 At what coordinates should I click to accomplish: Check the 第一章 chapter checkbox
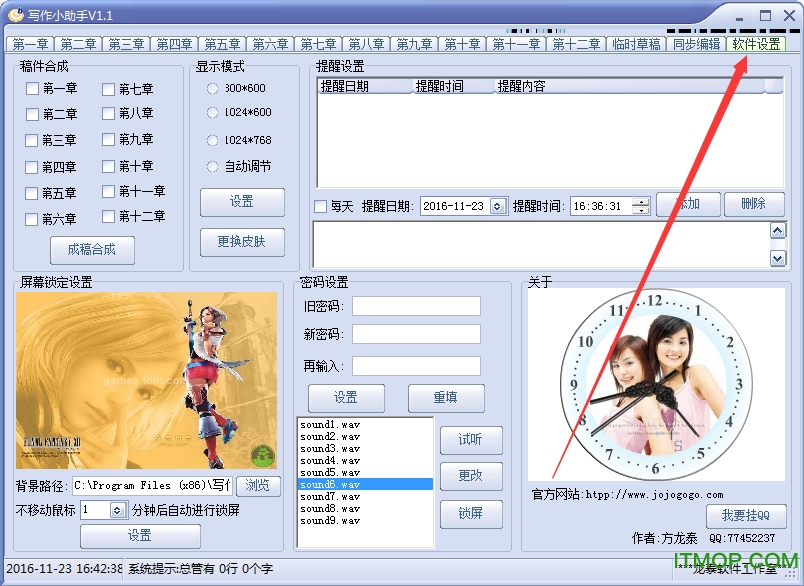[x=33, y=88]
